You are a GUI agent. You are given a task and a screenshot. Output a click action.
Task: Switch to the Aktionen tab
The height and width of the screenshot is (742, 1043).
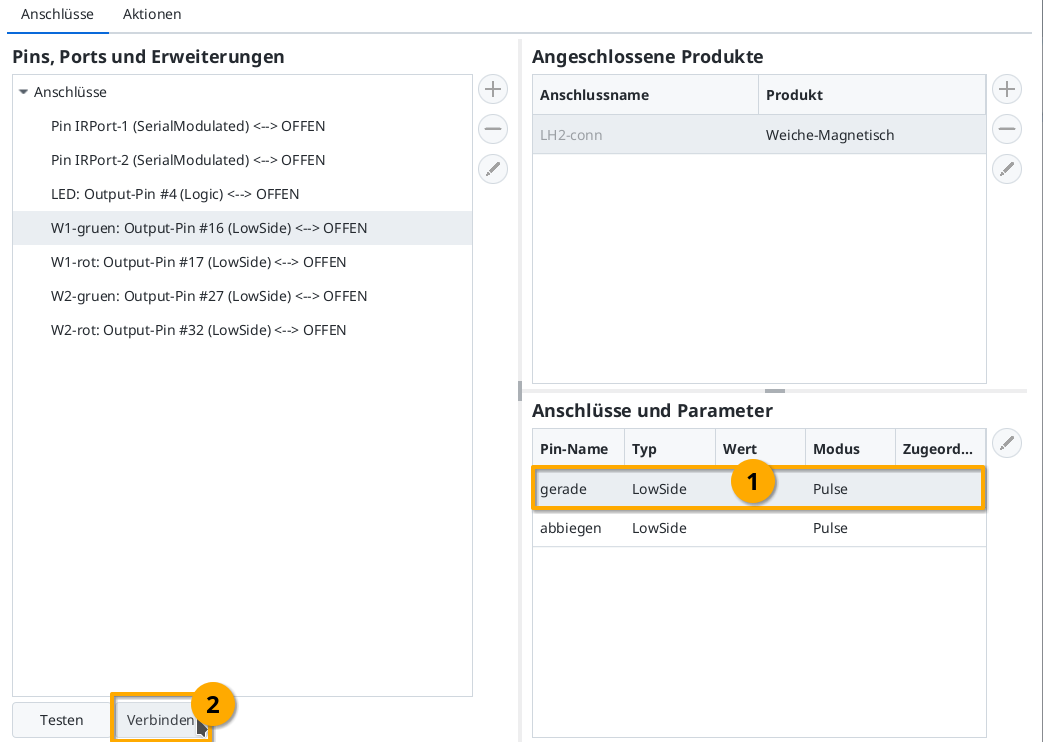151,14
